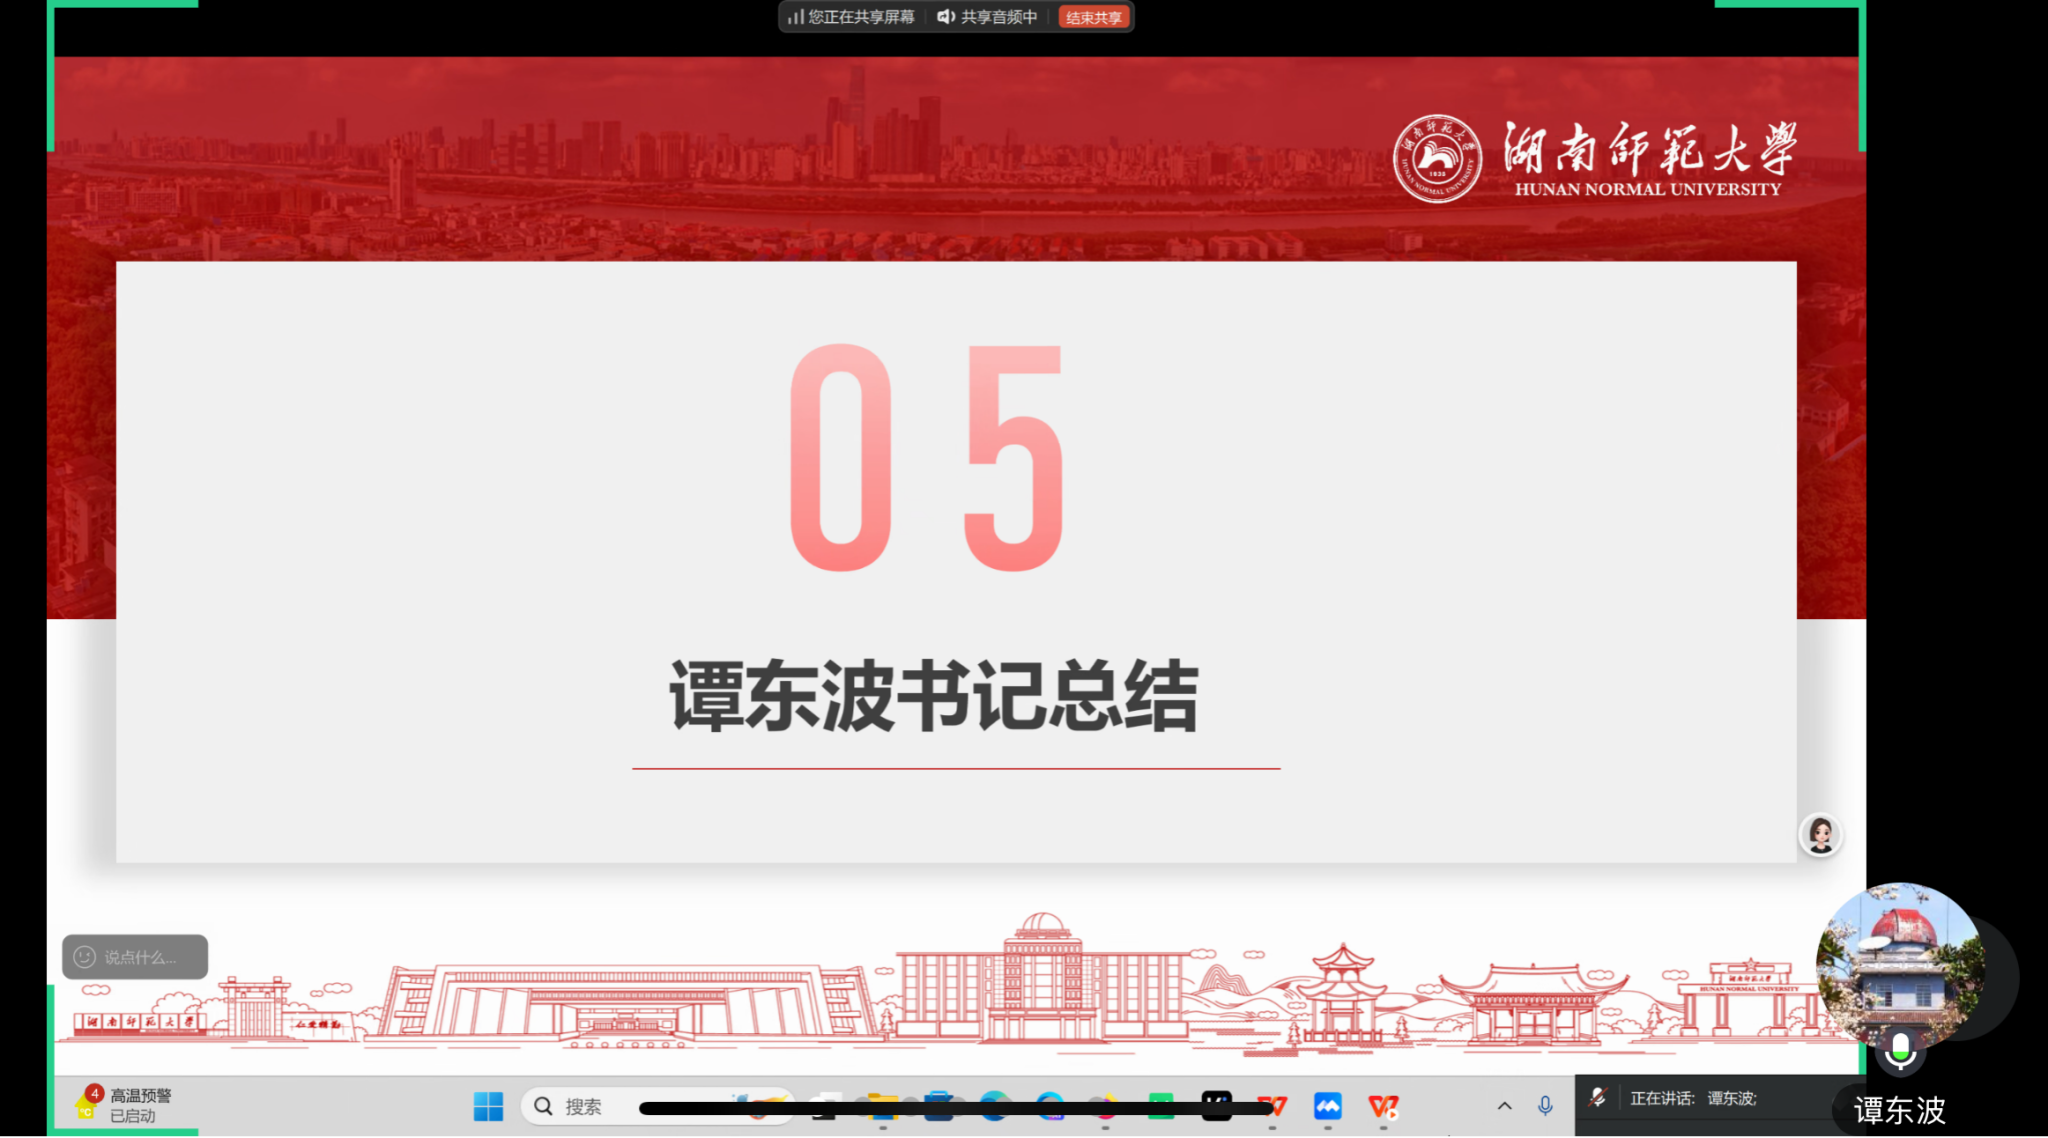Click the 谭东波书记总结 slide title
2048x1138 pixels.
pos(933,696)
